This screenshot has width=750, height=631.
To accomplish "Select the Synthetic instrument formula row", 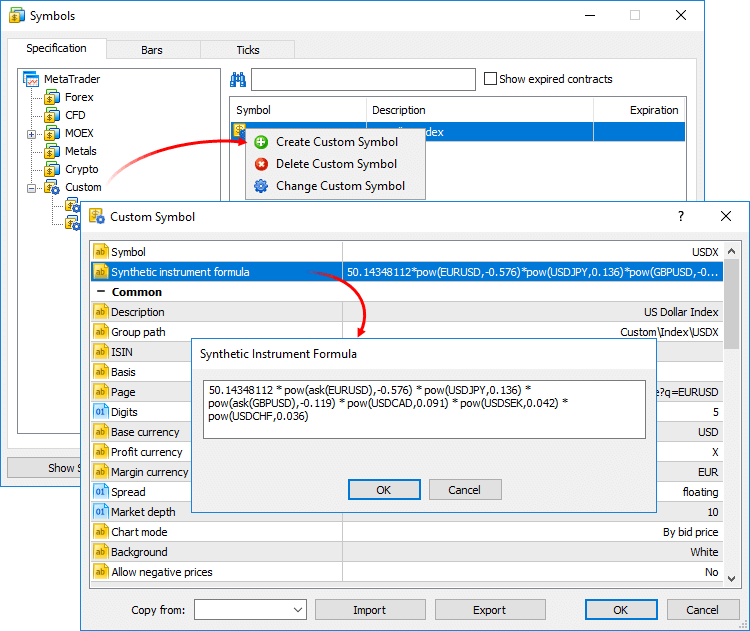I will pyautogui.click(x=407, y=272).
